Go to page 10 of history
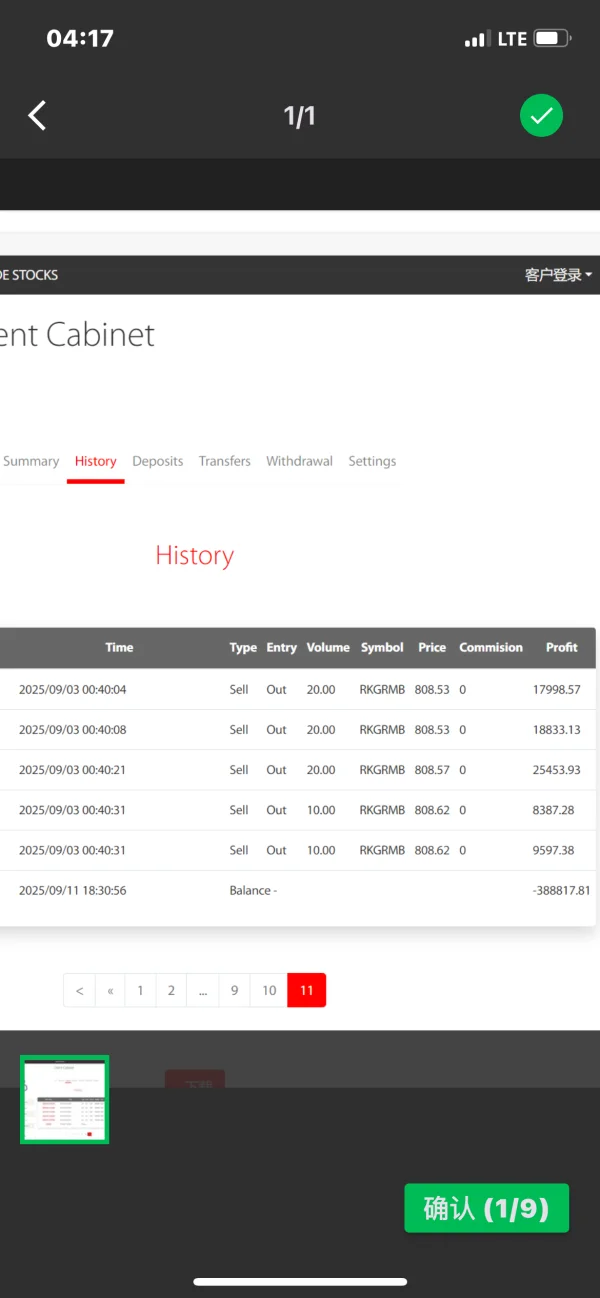 tap(269, 990)
